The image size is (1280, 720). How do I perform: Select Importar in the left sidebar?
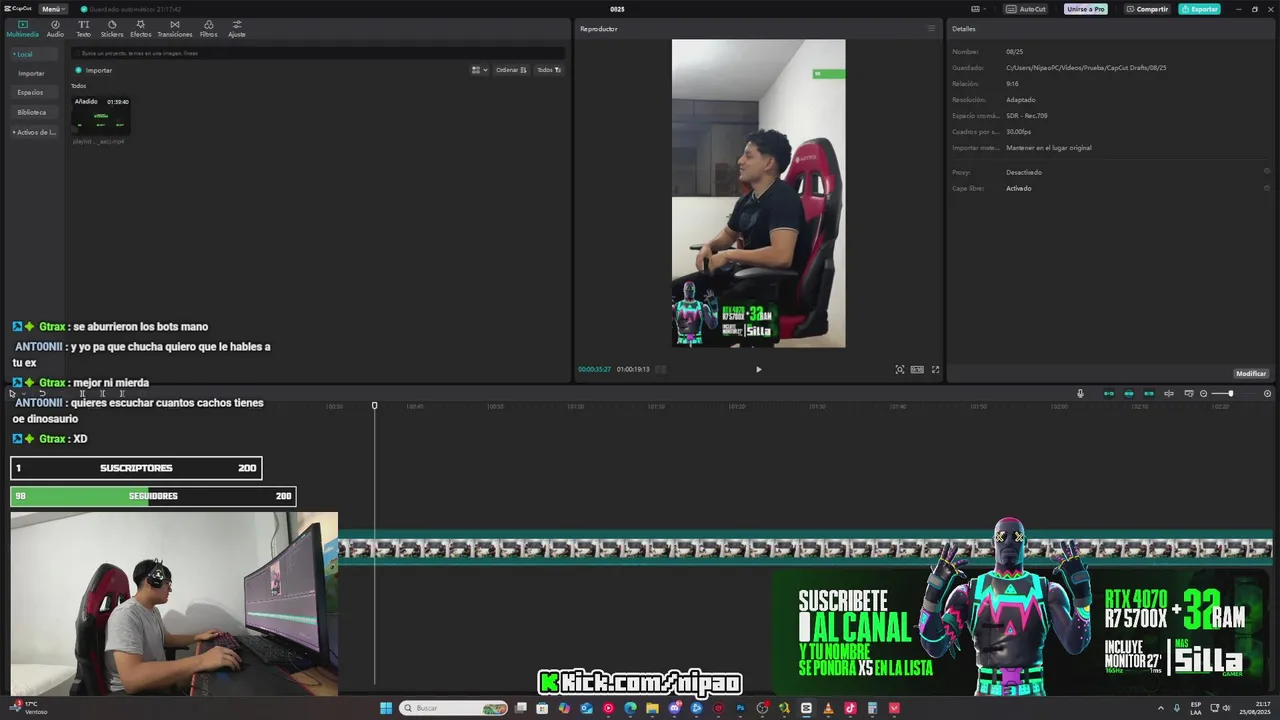31,73
